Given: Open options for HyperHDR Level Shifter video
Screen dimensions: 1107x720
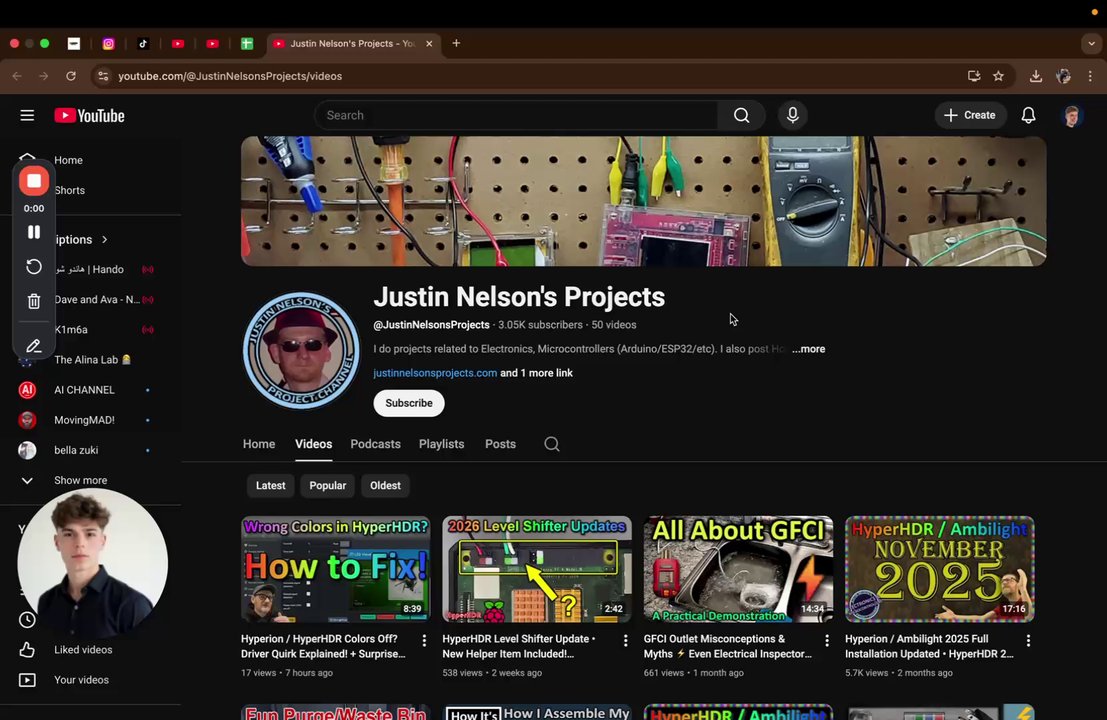Looking at the screenshot, I should pyautogui.click(x=625, y=640).
